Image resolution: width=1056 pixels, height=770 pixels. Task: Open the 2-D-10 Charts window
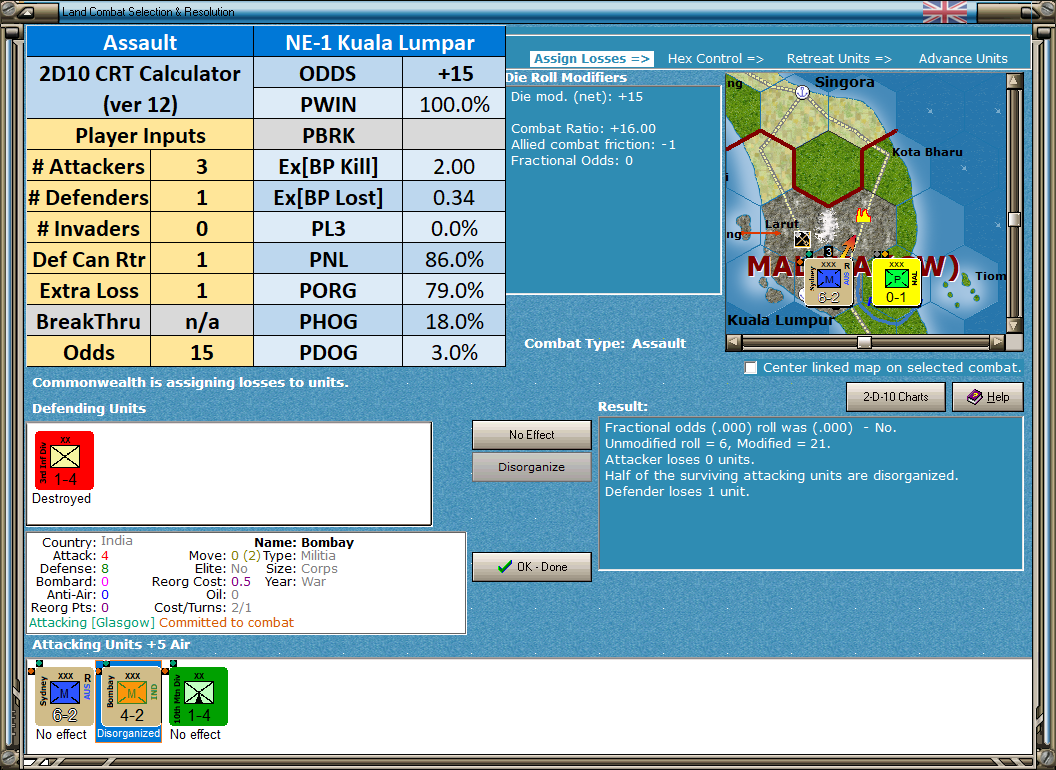pos(895,396)
